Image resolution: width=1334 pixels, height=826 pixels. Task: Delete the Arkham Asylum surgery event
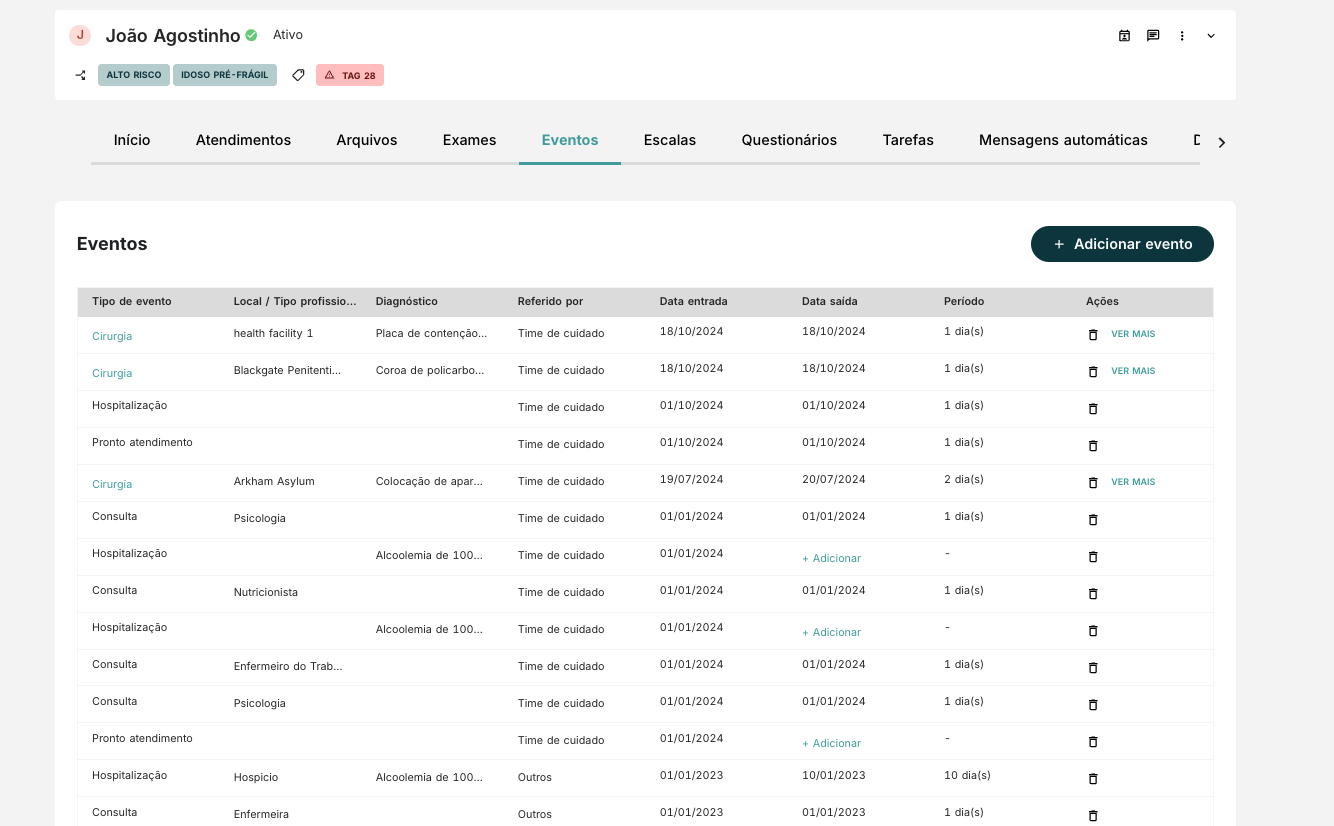click(x=1093, y=483)
